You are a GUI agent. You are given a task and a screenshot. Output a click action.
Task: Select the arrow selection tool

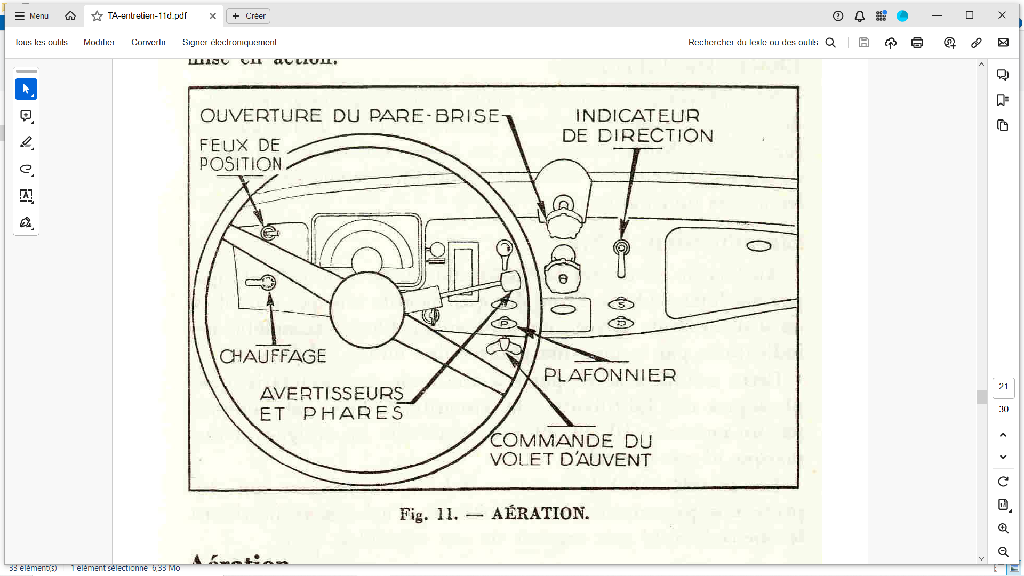click(26, 89)
